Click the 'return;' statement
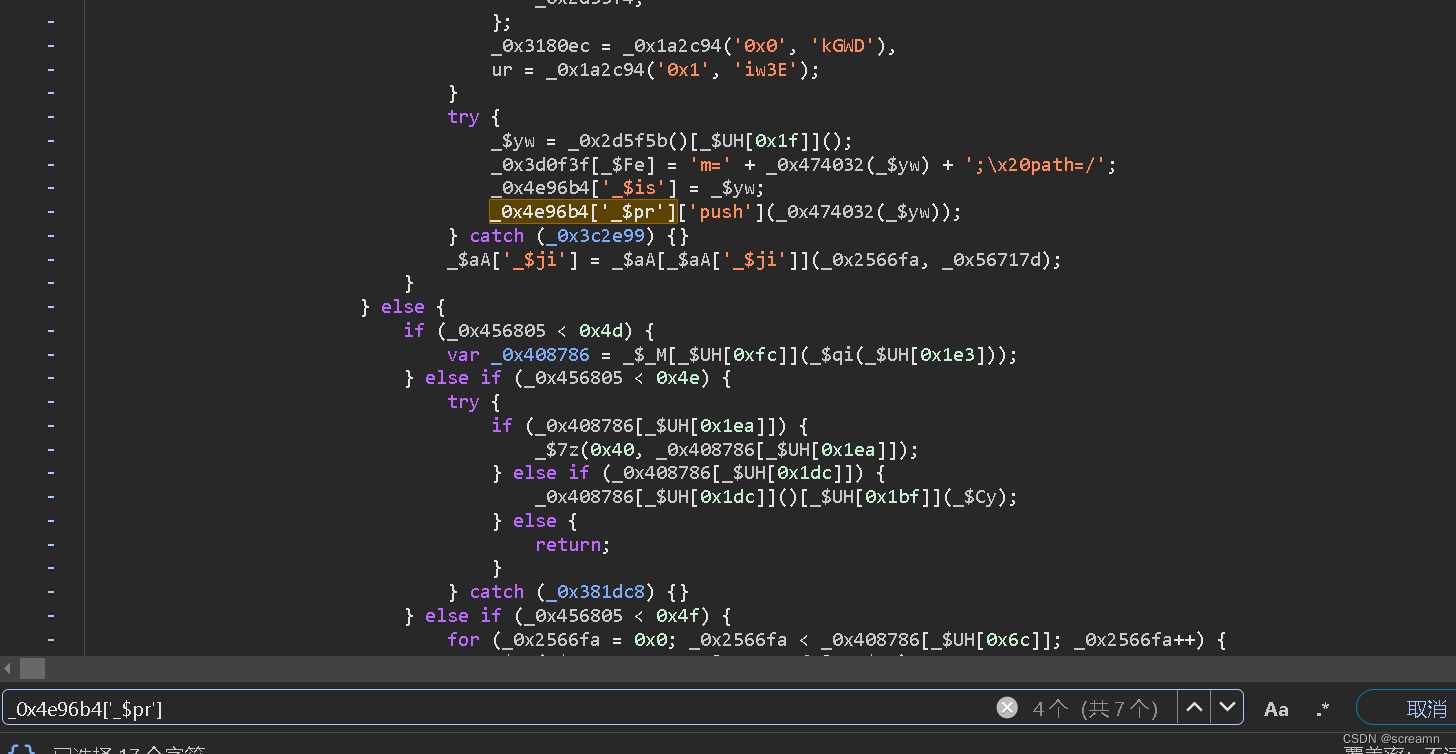 click(573, 545)
